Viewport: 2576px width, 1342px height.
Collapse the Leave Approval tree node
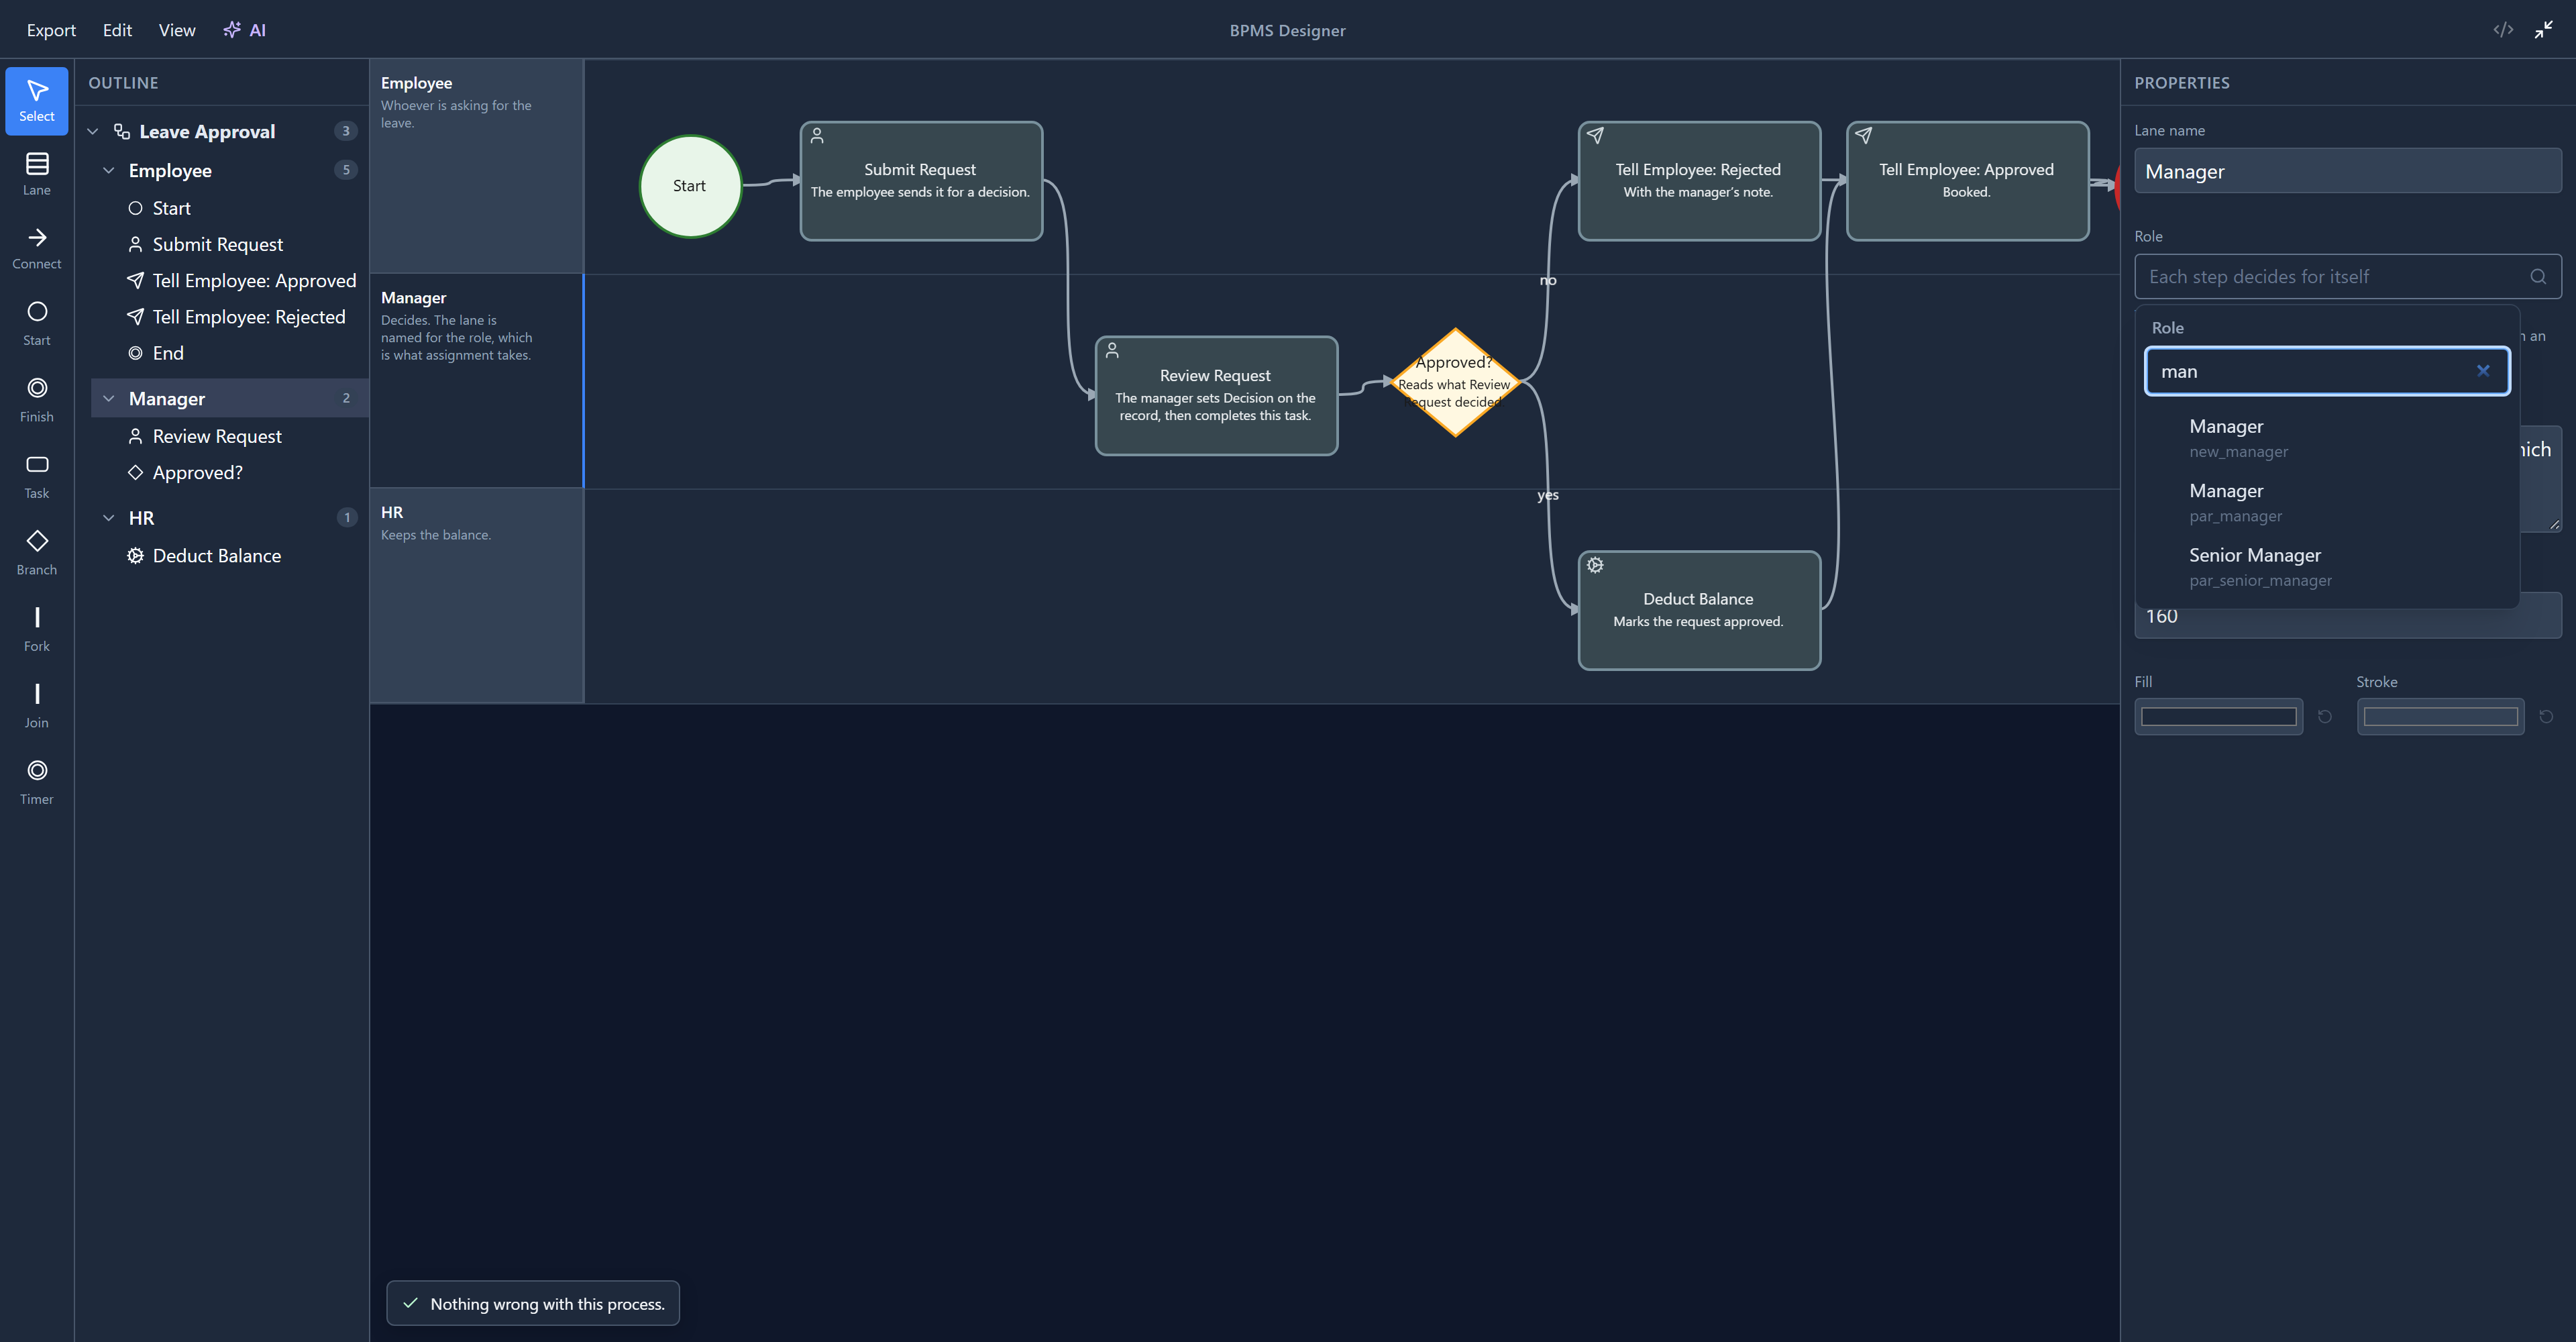coord(93,131)
